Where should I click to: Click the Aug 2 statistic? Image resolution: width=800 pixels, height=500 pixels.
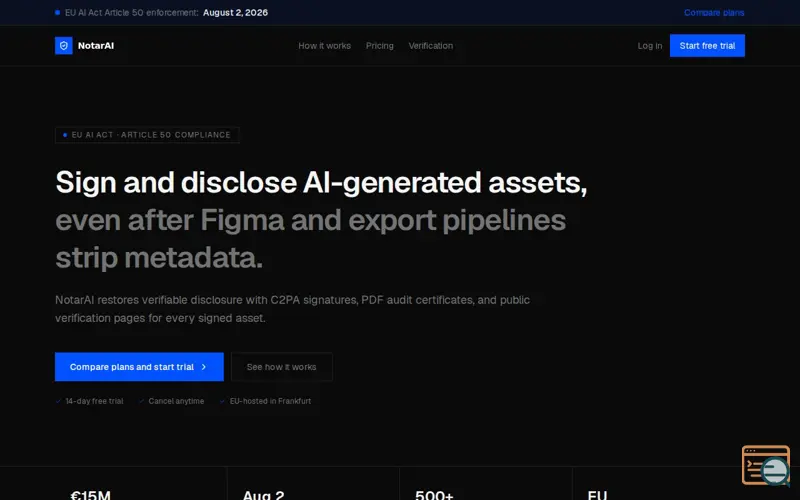point(263,495)
